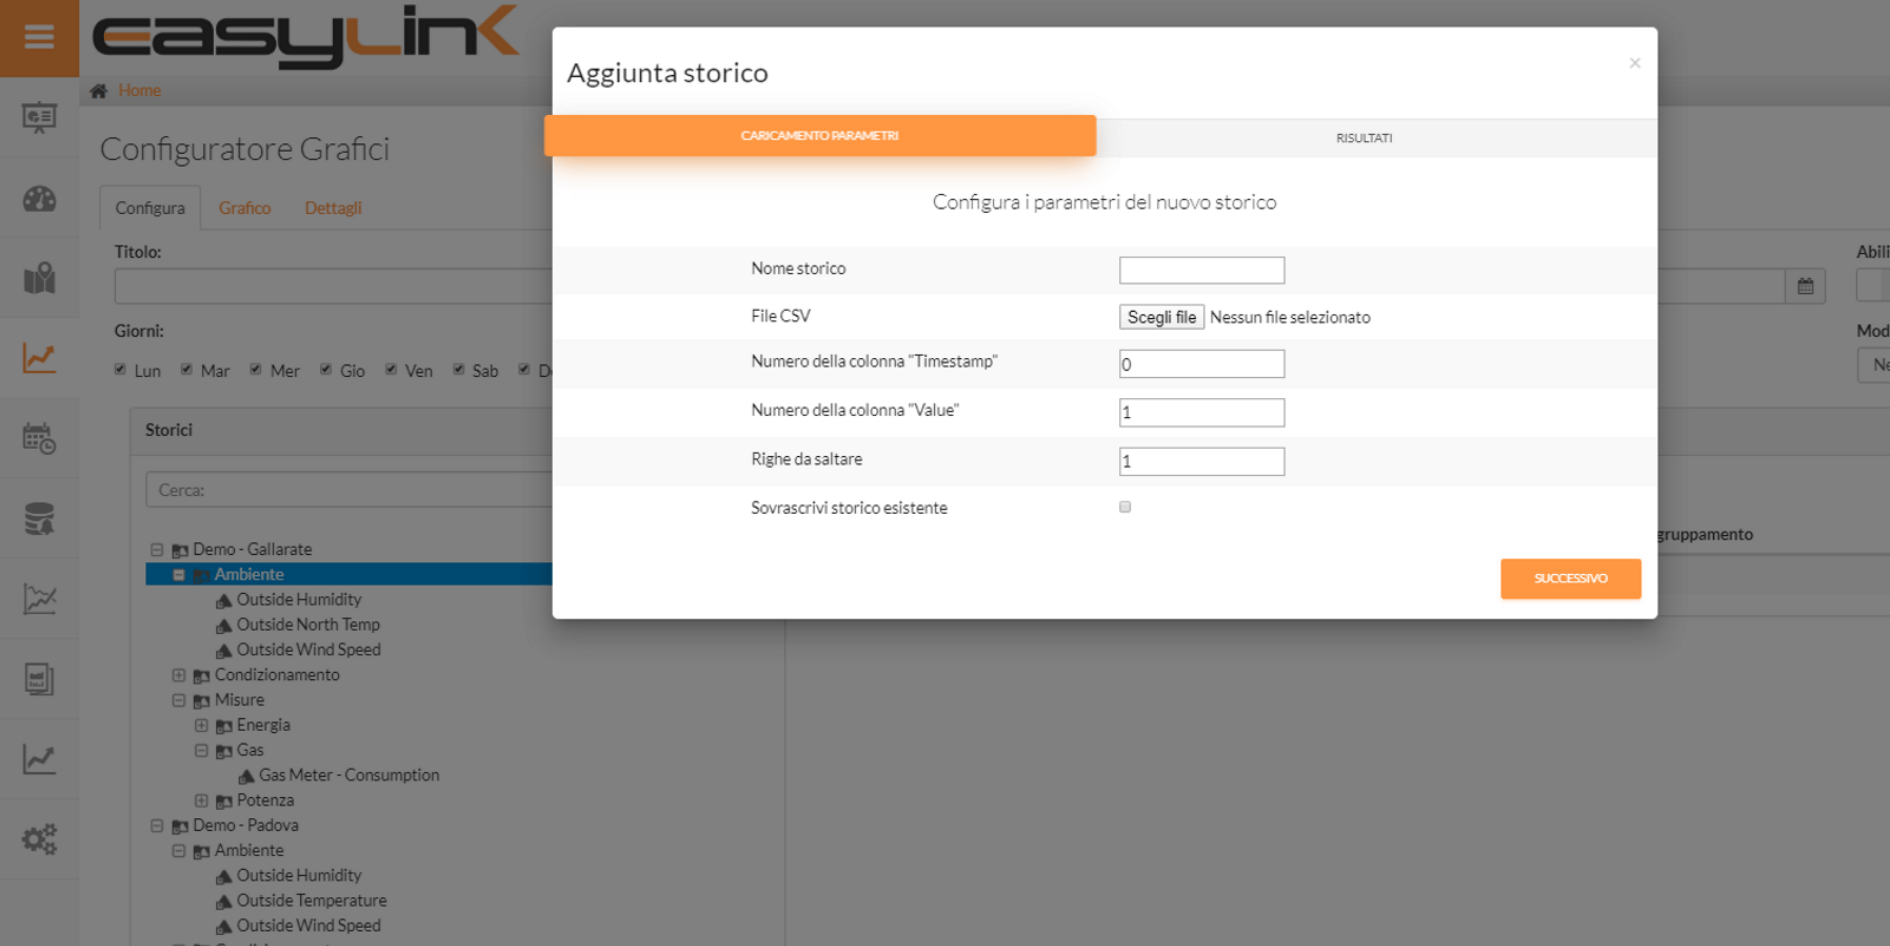The image size is (1890, 946).
Task: Open the hamburger menu icon
Action: pos(39,37)
